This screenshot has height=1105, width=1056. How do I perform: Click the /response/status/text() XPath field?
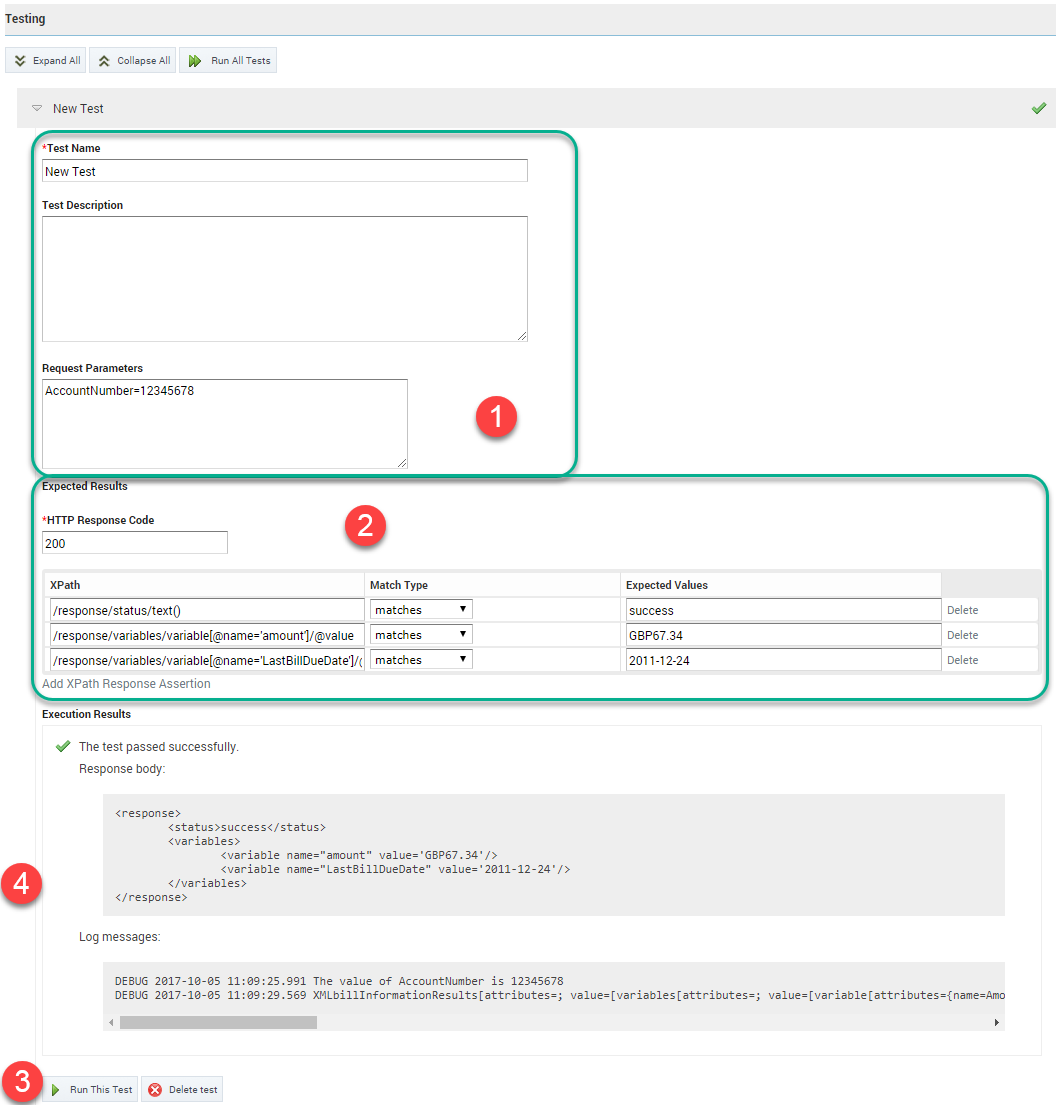coord(207,610)
